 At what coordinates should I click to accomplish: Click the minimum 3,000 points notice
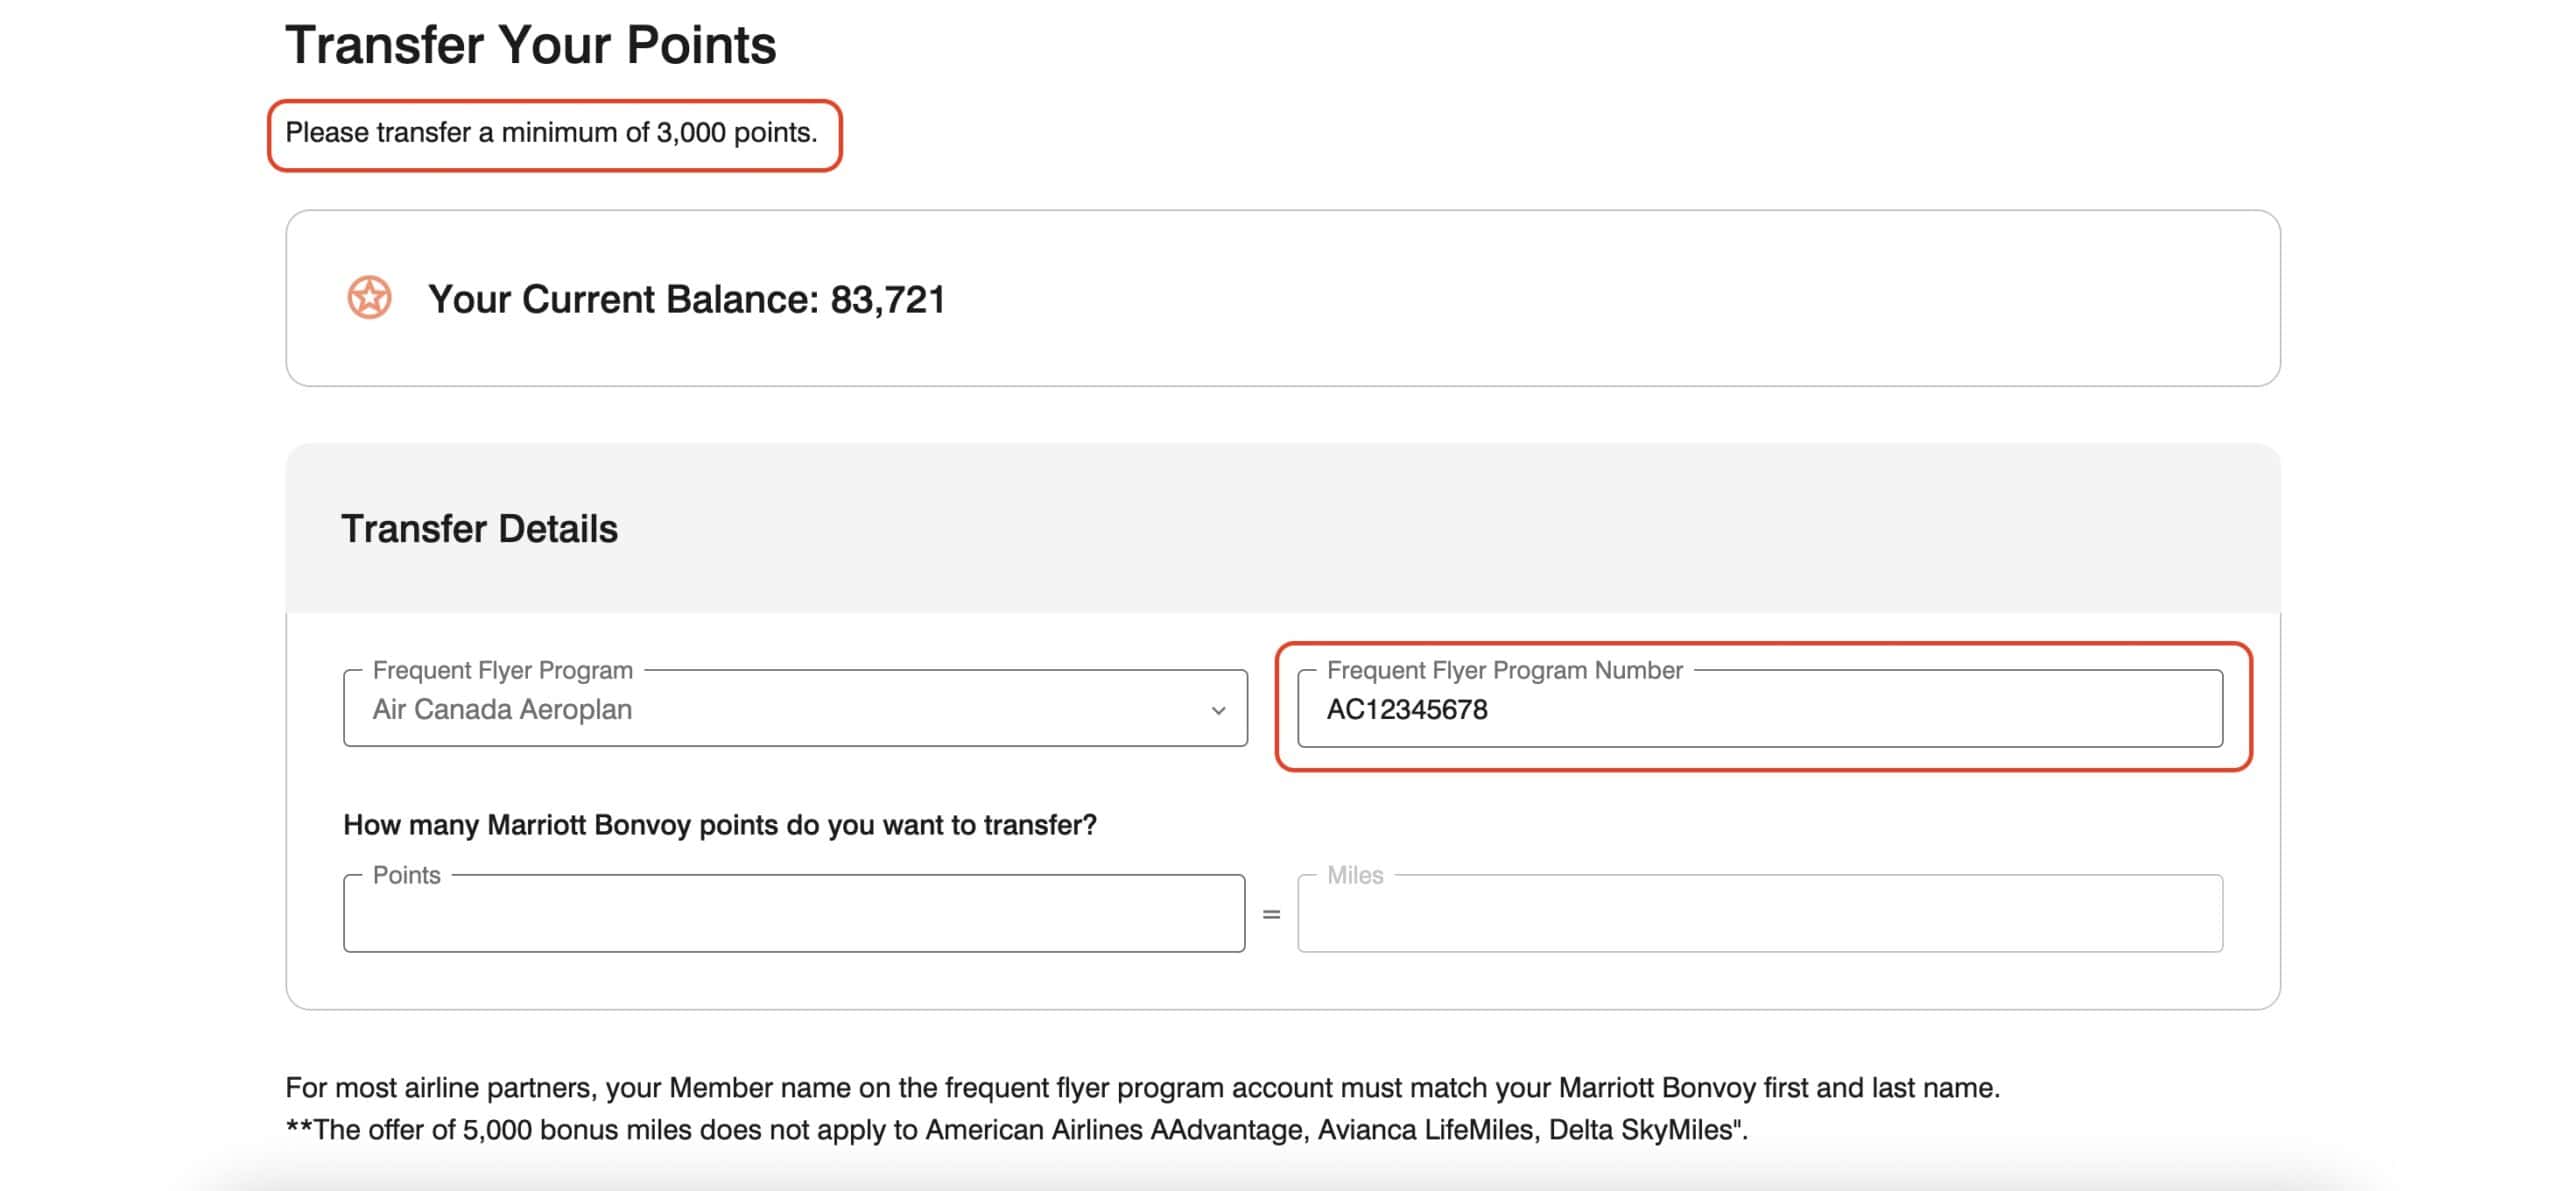pyautogui.click(x=551, y=133)
